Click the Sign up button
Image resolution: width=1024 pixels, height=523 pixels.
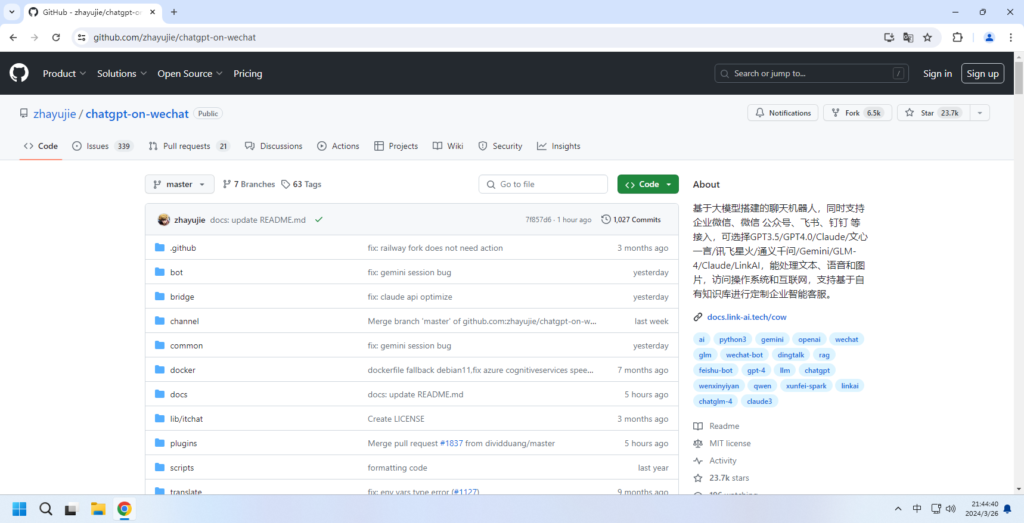(983, 74)
